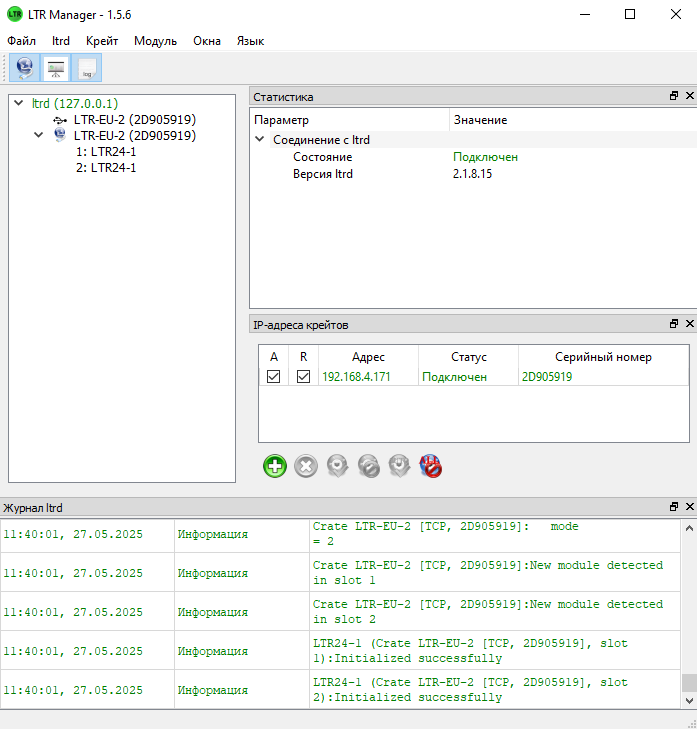
Task: Float the IP-адреса крейтов panel
Action: (x=674, y=324)
